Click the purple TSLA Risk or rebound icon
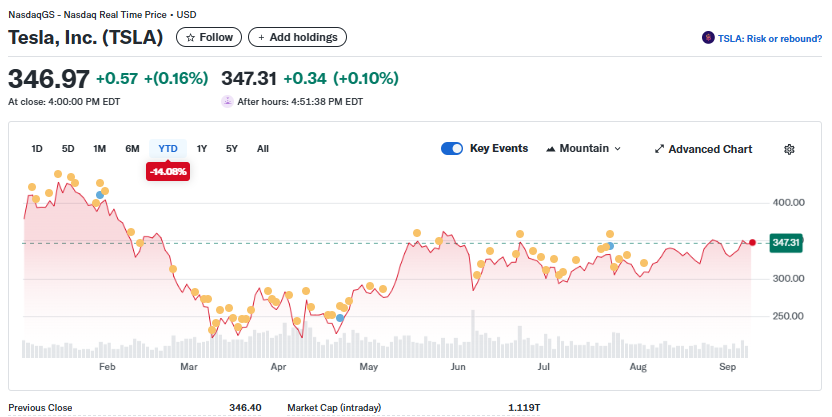832x417 pixels. pyautogui.click(x=709, y=38)
